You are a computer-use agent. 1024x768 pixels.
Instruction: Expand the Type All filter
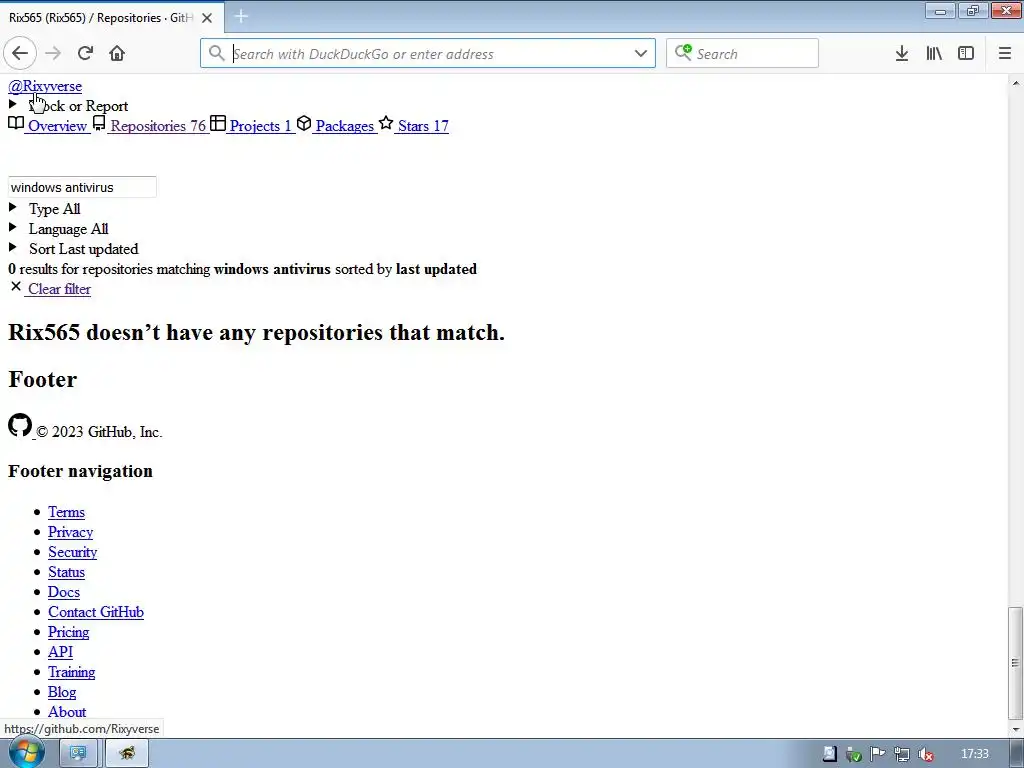pos(44,209)
